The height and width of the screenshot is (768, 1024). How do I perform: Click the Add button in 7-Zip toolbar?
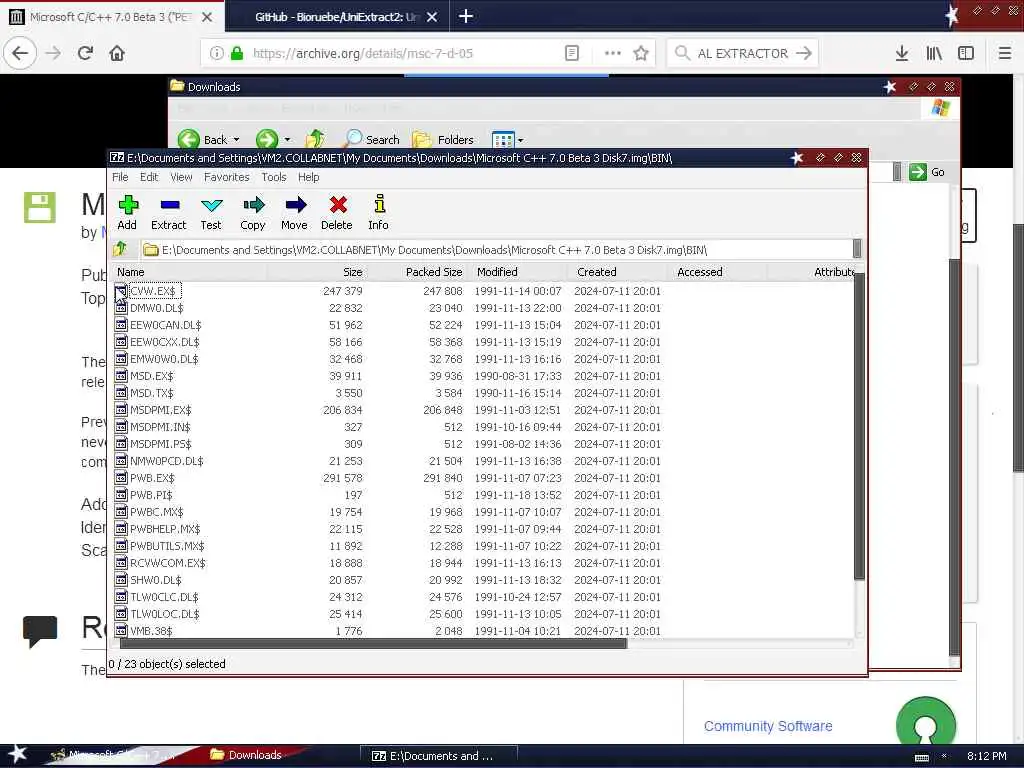127,213
